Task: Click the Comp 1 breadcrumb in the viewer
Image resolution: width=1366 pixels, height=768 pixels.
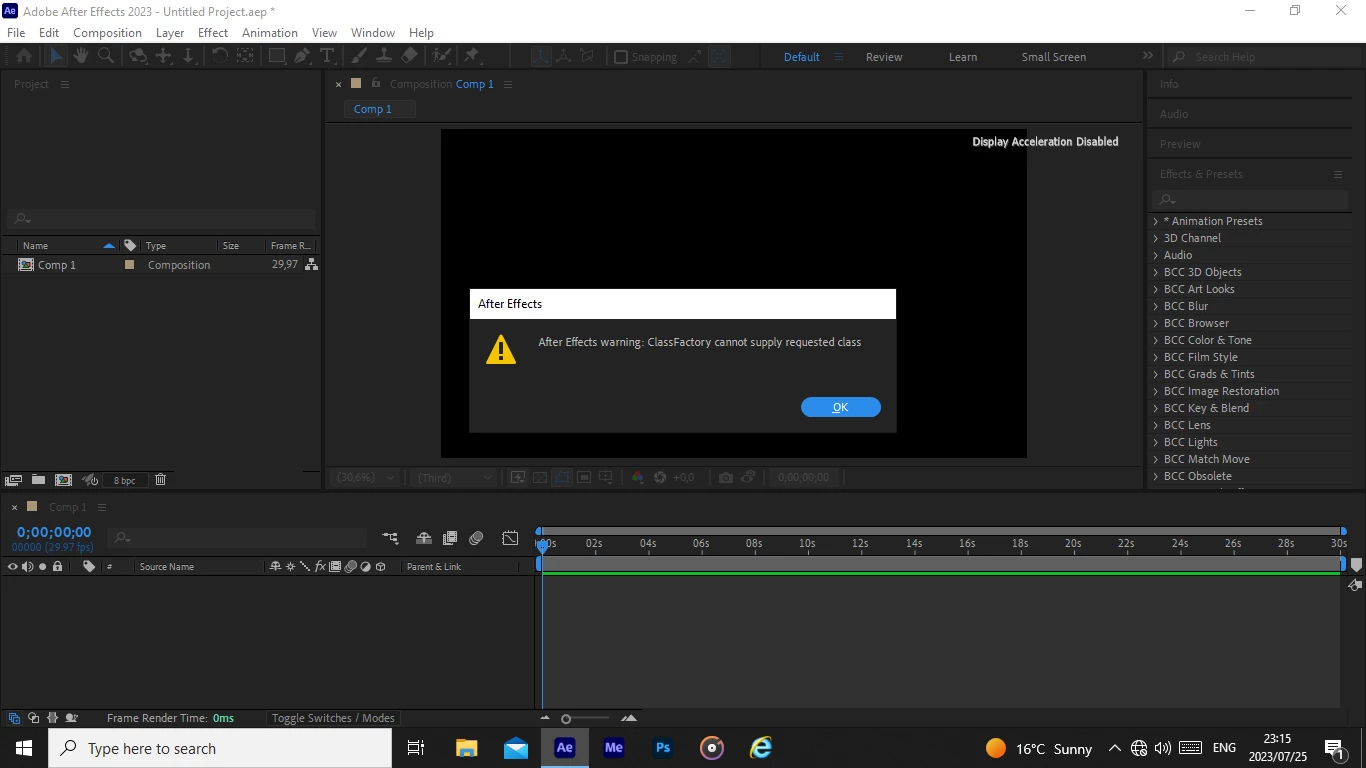Action: (373, 109)
